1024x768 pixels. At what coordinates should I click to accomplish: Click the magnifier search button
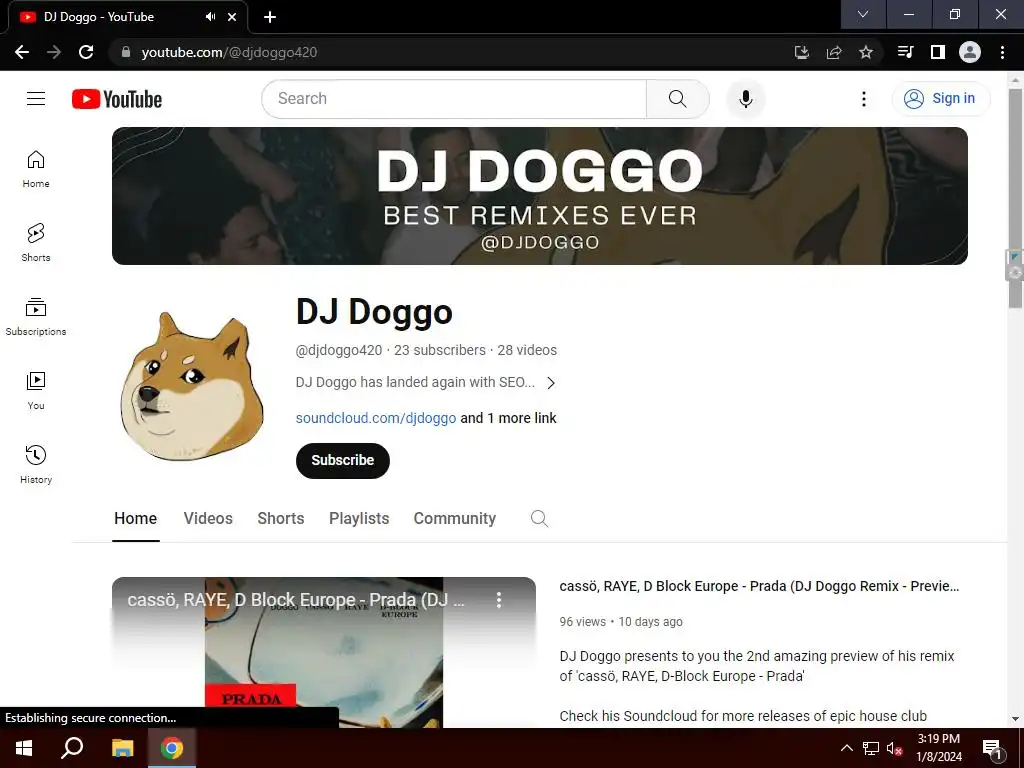coord(677,99)
